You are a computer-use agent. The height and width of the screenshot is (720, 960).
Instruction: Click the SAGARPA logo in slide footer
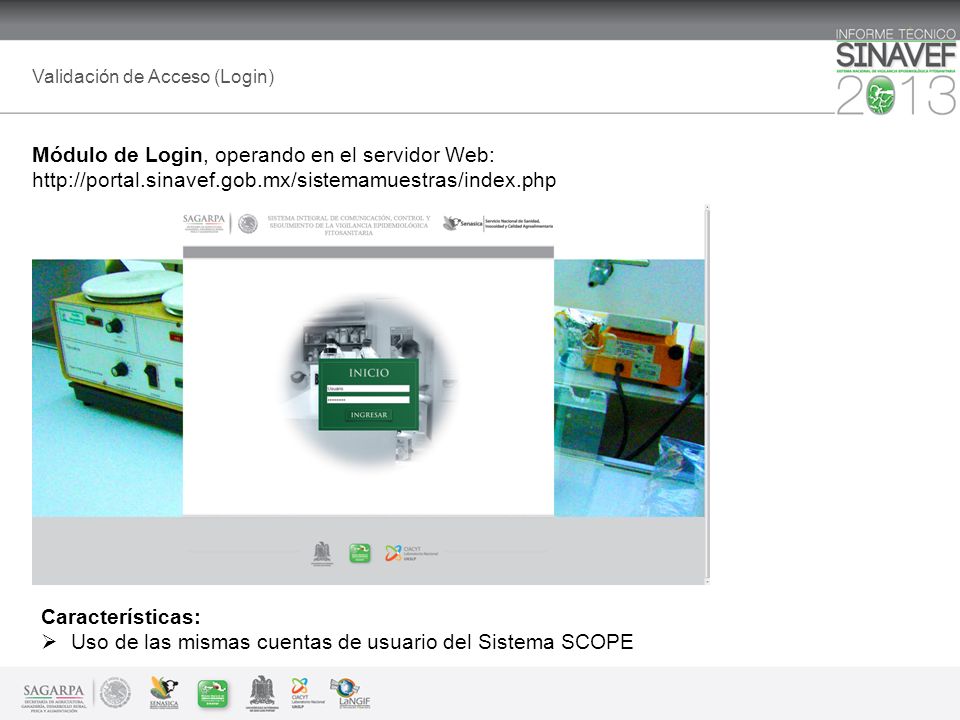click(53, 698)
